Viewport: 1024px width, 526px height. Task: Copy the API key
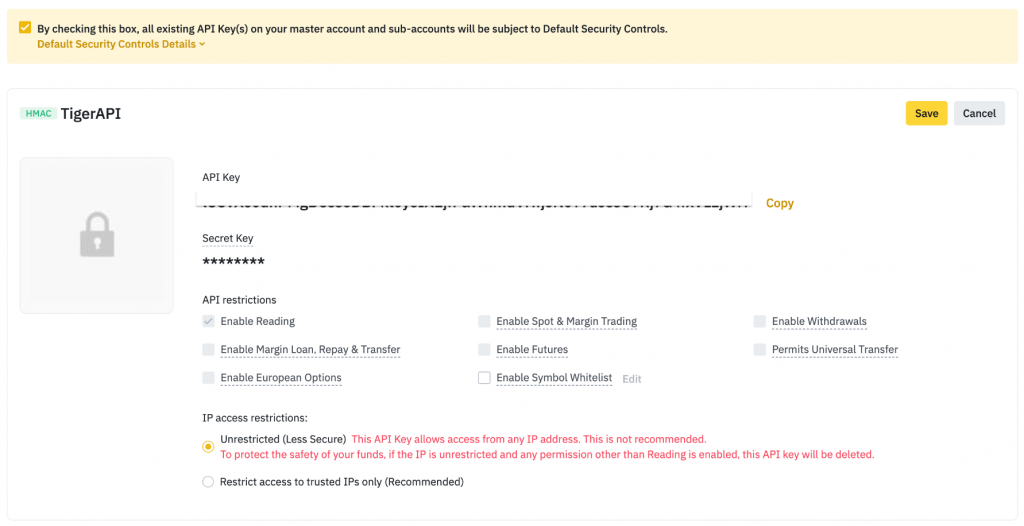click(779, 203)
